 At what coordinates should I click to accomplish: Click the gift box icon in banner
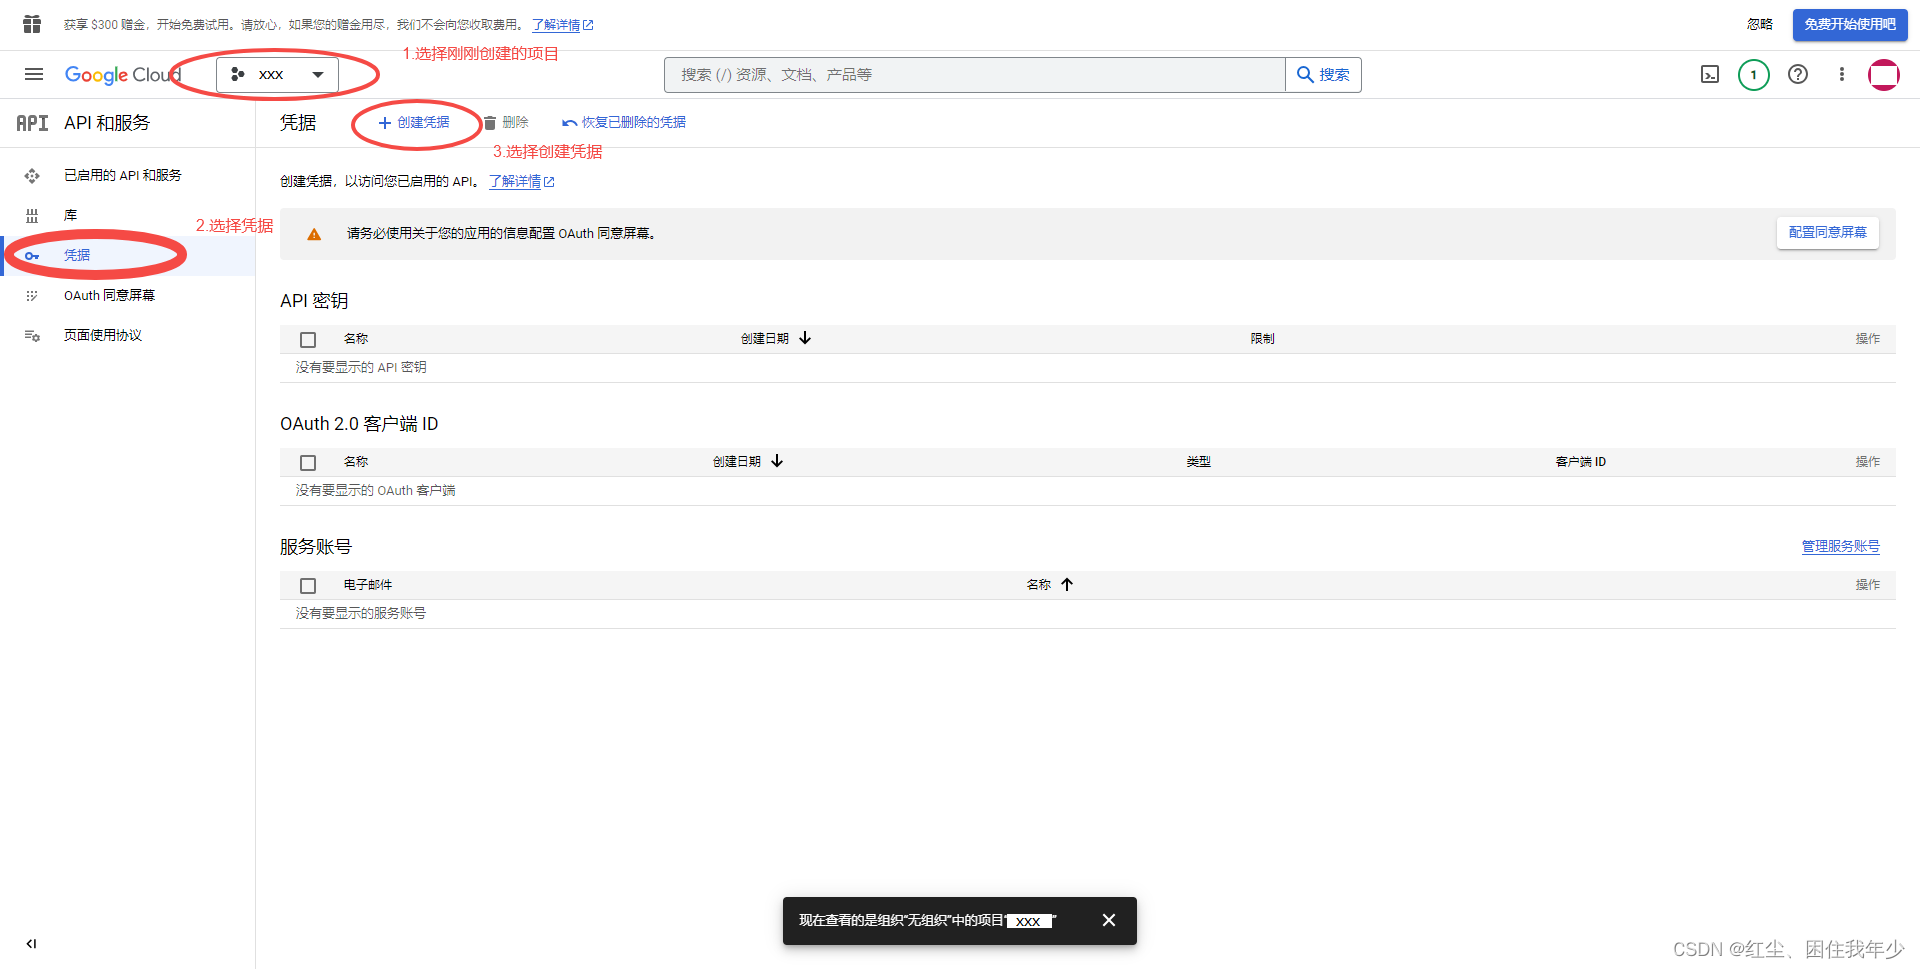32,24
